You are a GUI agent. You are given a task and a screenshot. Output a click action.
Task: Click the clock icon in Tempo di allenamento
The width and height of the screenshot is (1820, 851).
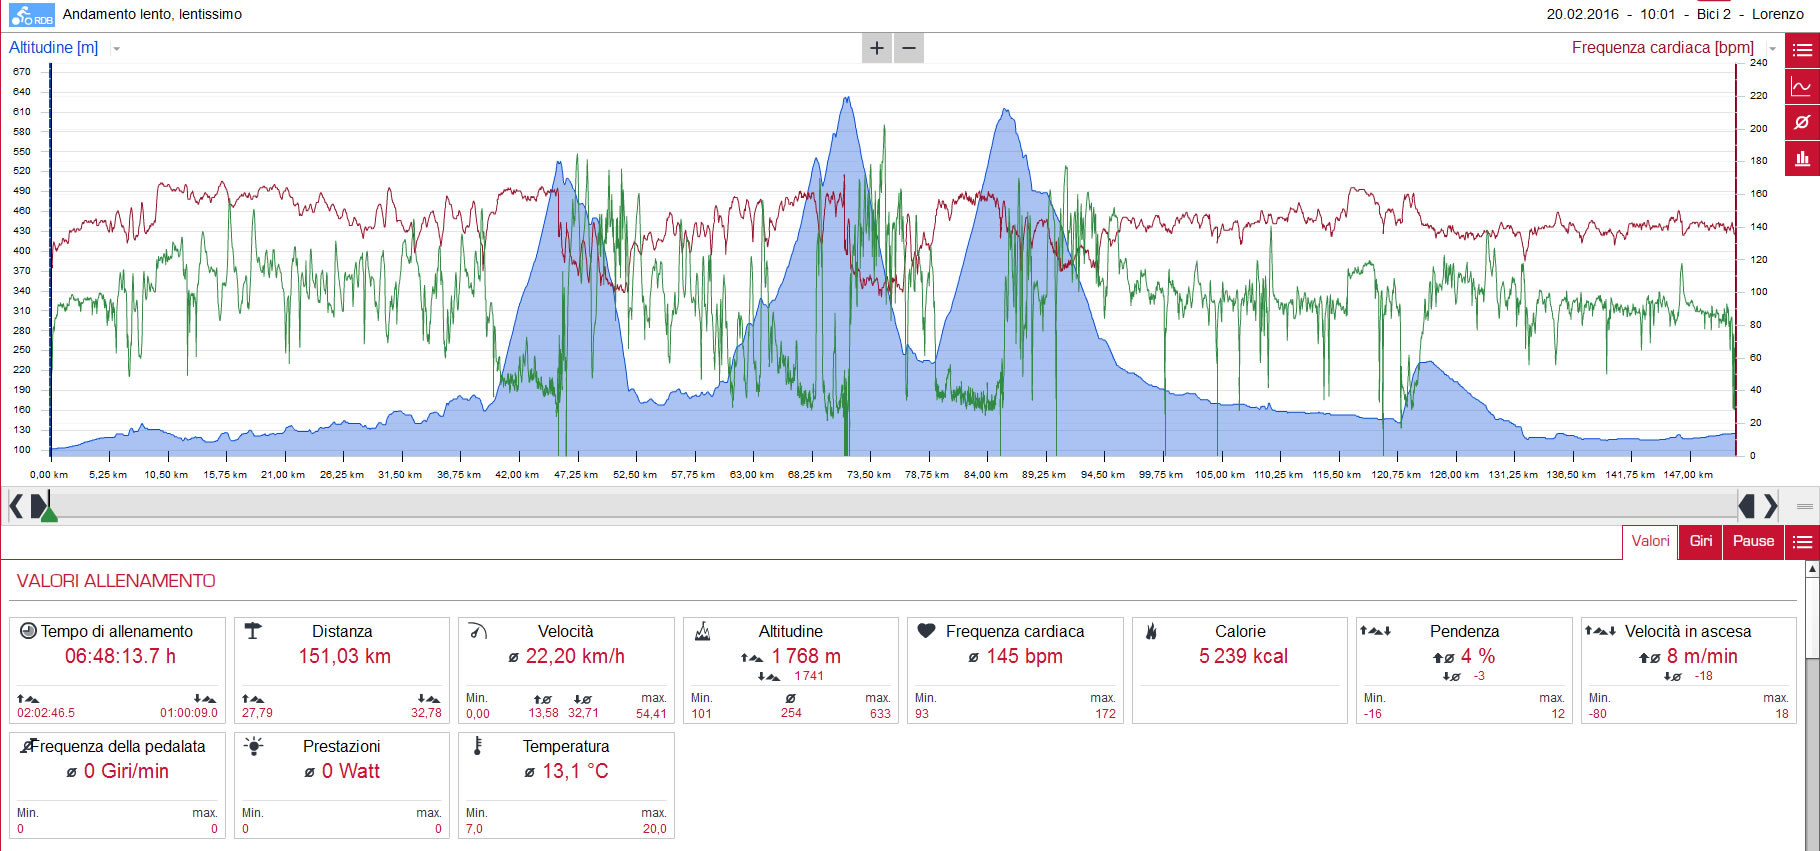(x=28, y=631)
